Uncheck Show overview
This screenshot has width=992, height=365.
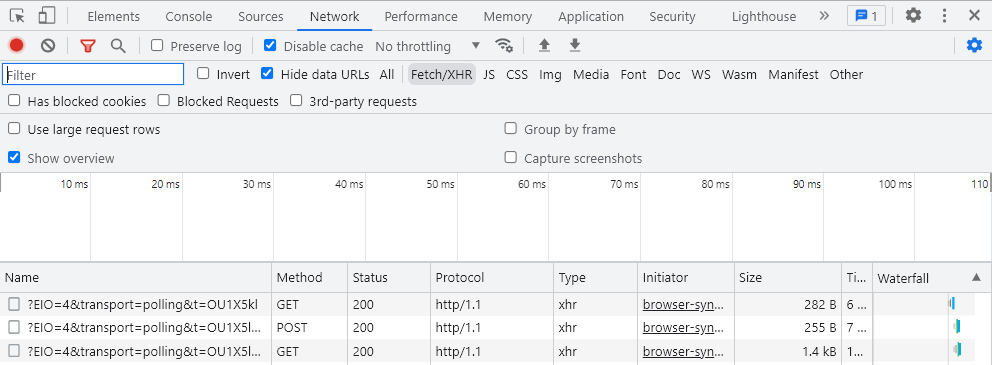pos(14,158)
